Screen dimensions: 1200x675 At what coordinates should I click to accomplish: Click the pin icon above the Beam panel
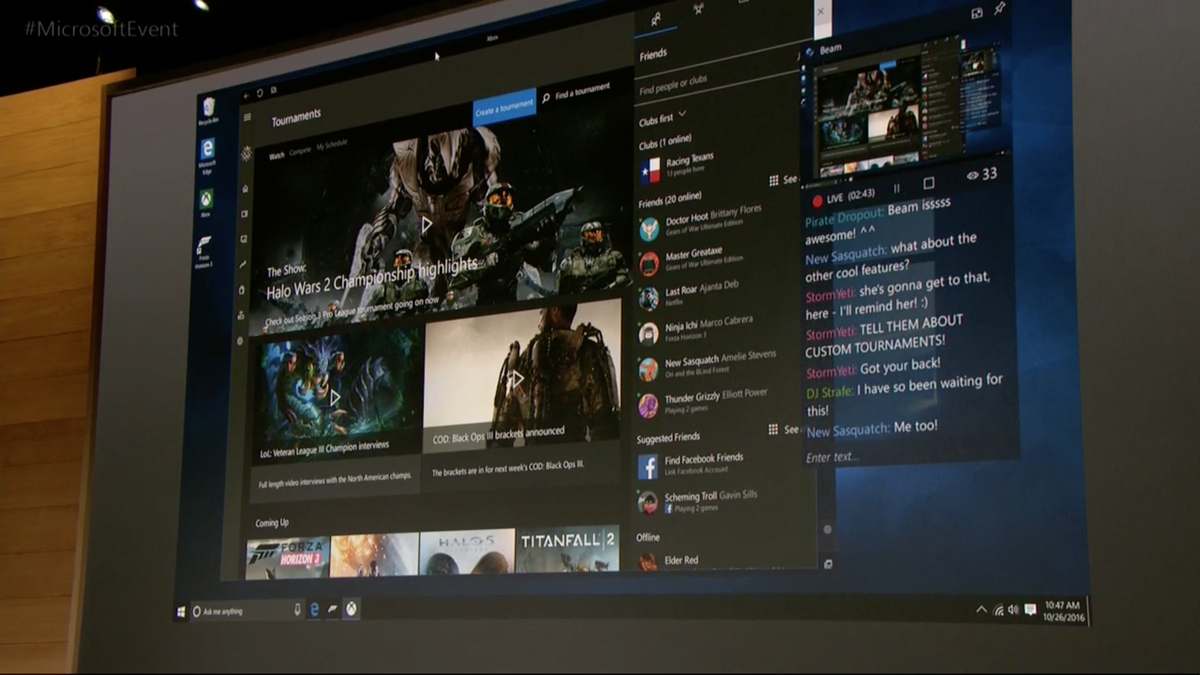point(999,9)
